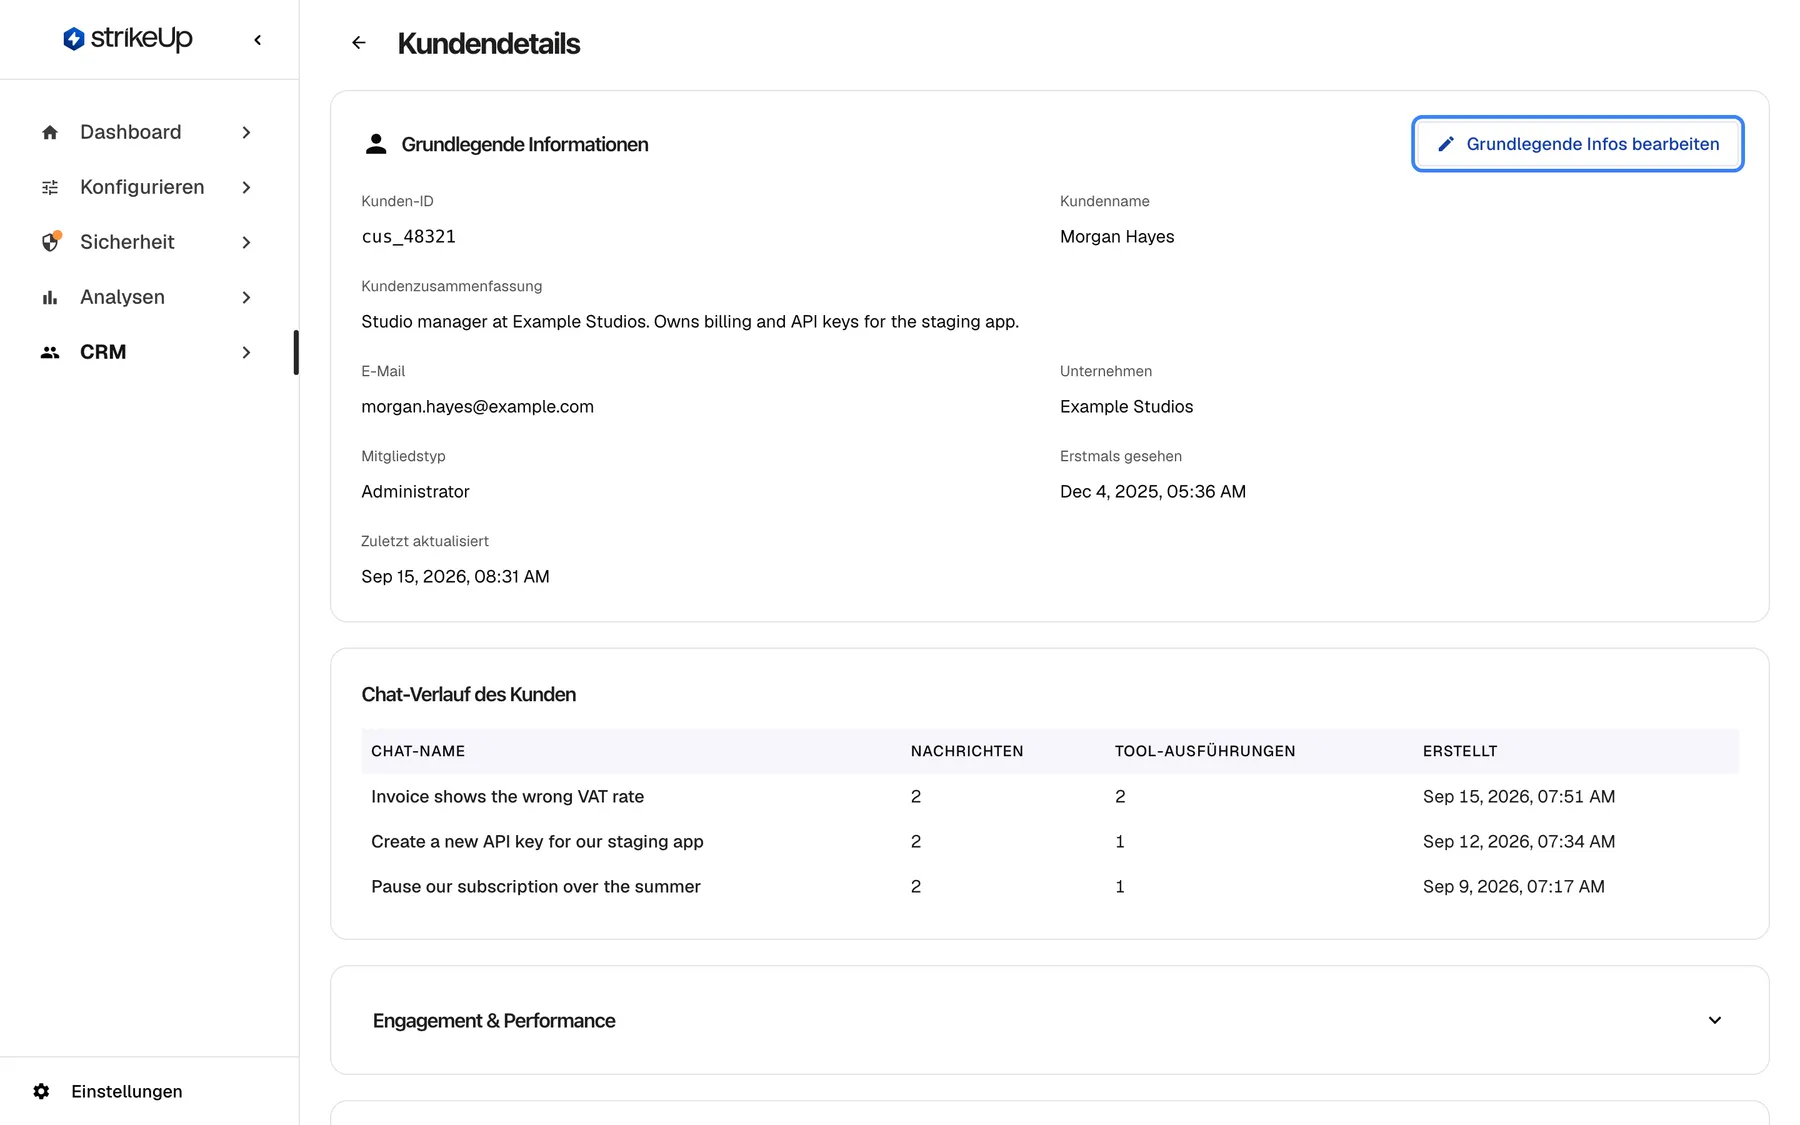
Task: Click the date Sep 9, 2026, 07:17 AM
Action: (1514, 887)
